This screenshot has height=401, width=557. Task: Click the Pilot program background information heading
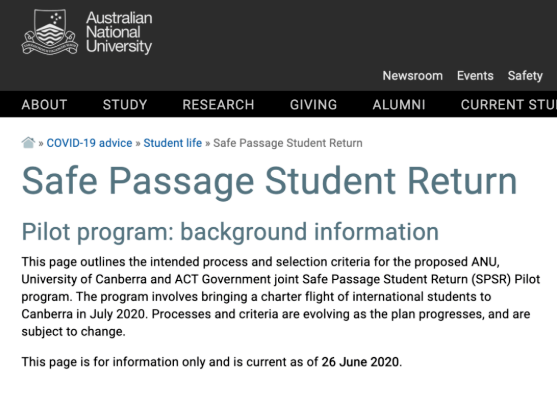tap(230, 232)
